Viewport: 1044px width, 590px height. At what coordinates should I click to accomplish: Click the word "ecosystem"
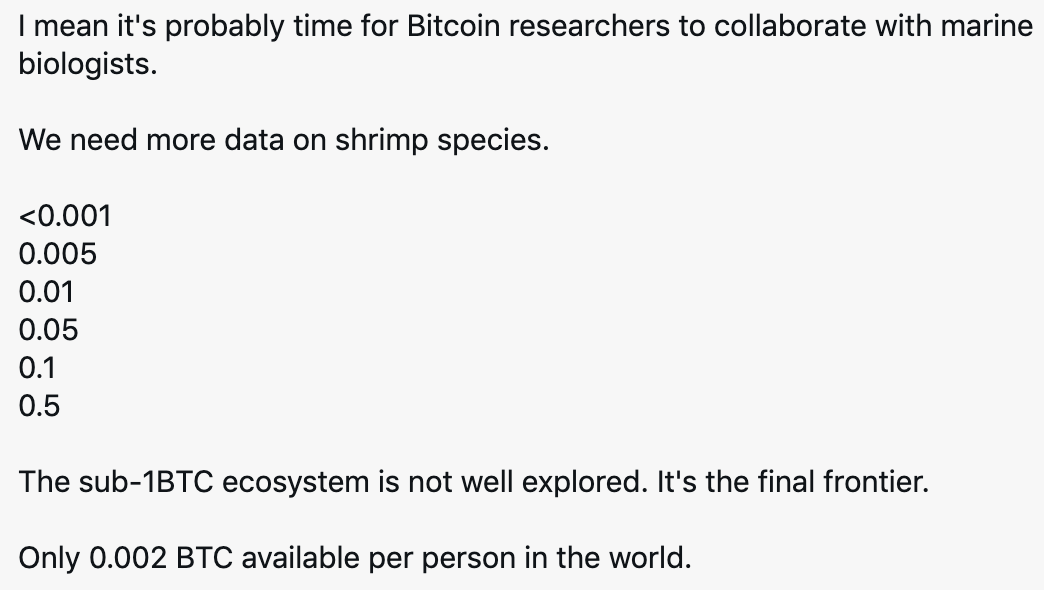pyautogui.click(x=296, y=482)
